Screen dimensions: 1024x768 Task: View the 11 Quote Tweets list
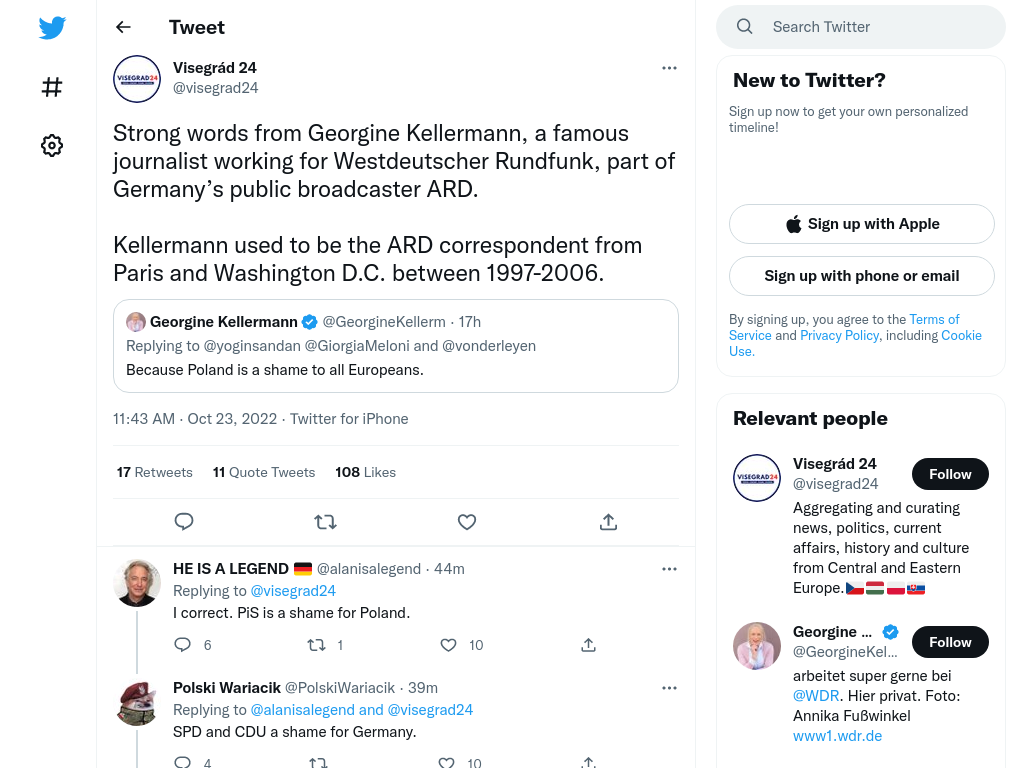pos(264,472)
